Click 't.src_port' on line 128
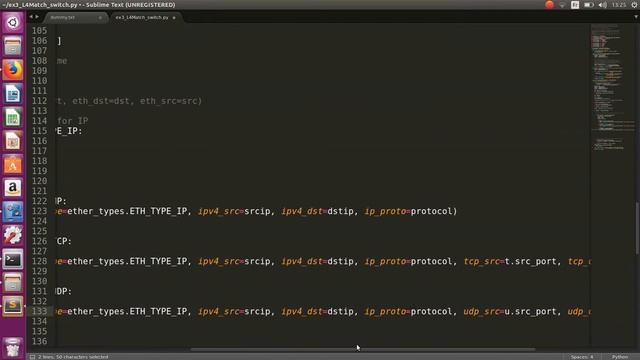The image size is (640, 360). pyautogui.click(x=530, y=261)
